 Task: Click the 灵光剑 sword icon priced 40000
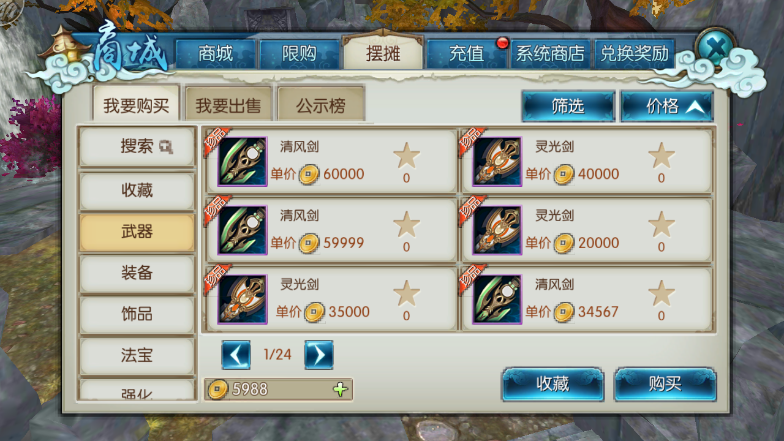point(497,162)
